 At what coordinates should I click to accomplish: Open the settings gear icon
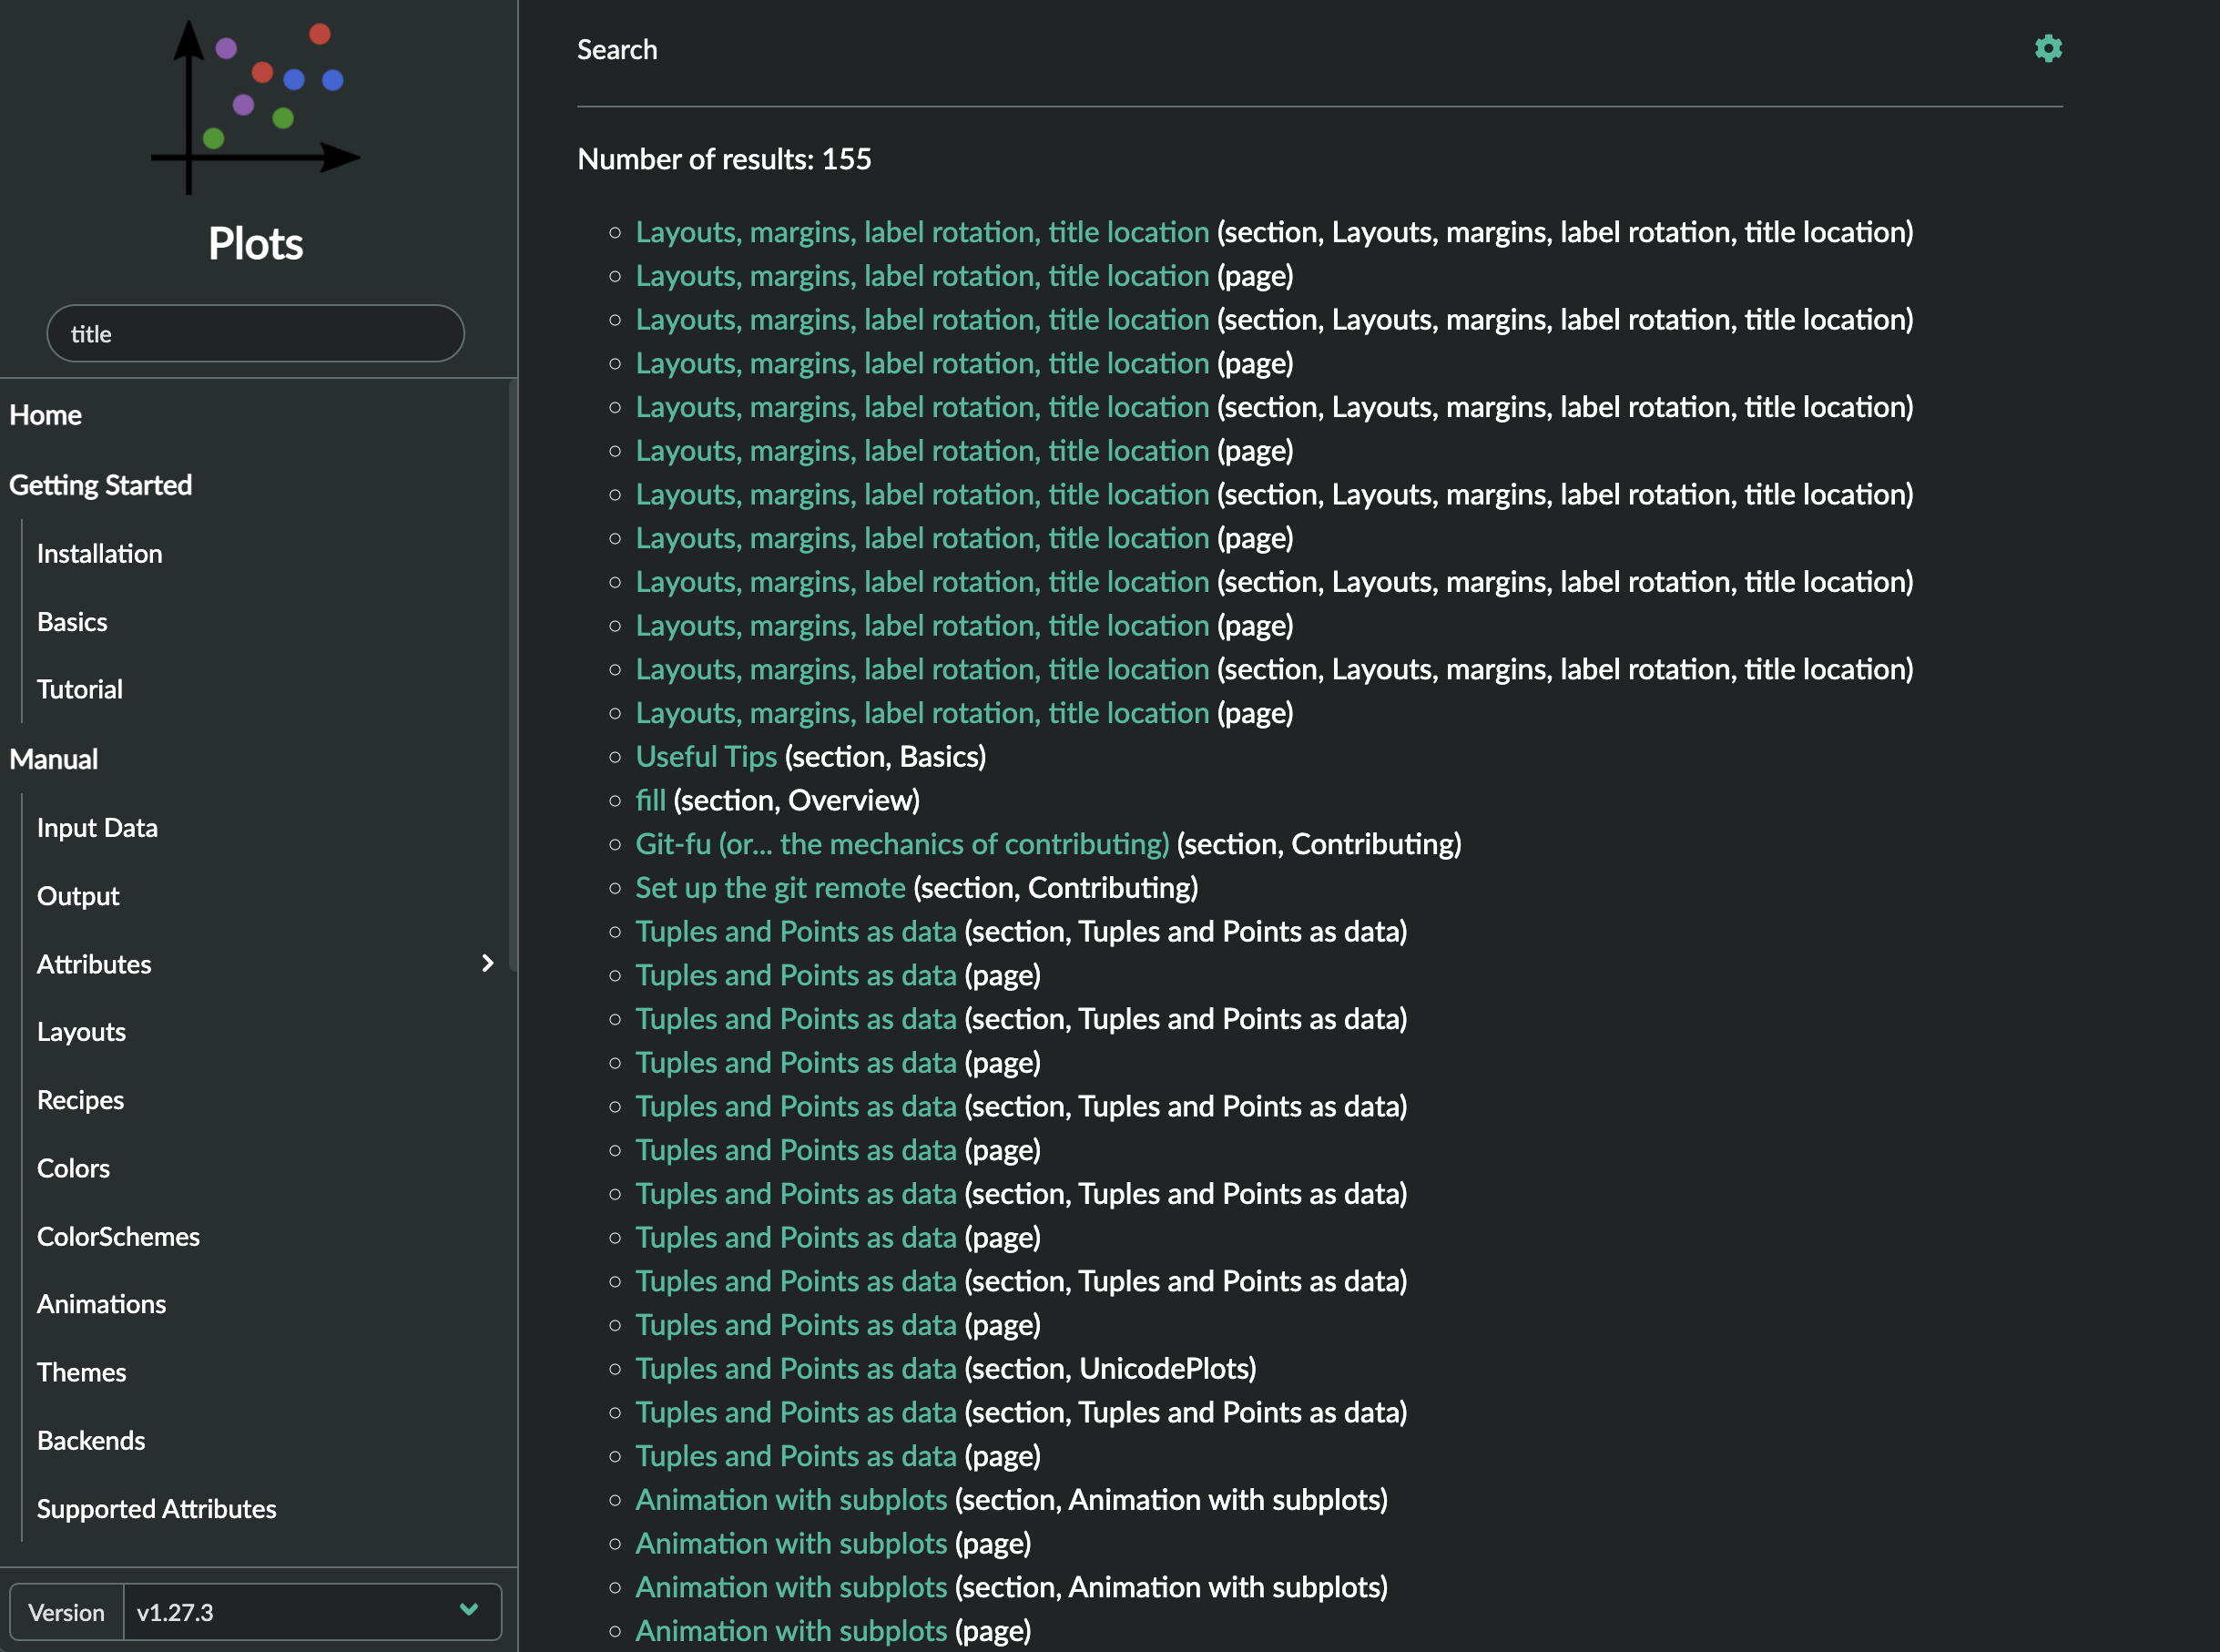click(2048, 49)
